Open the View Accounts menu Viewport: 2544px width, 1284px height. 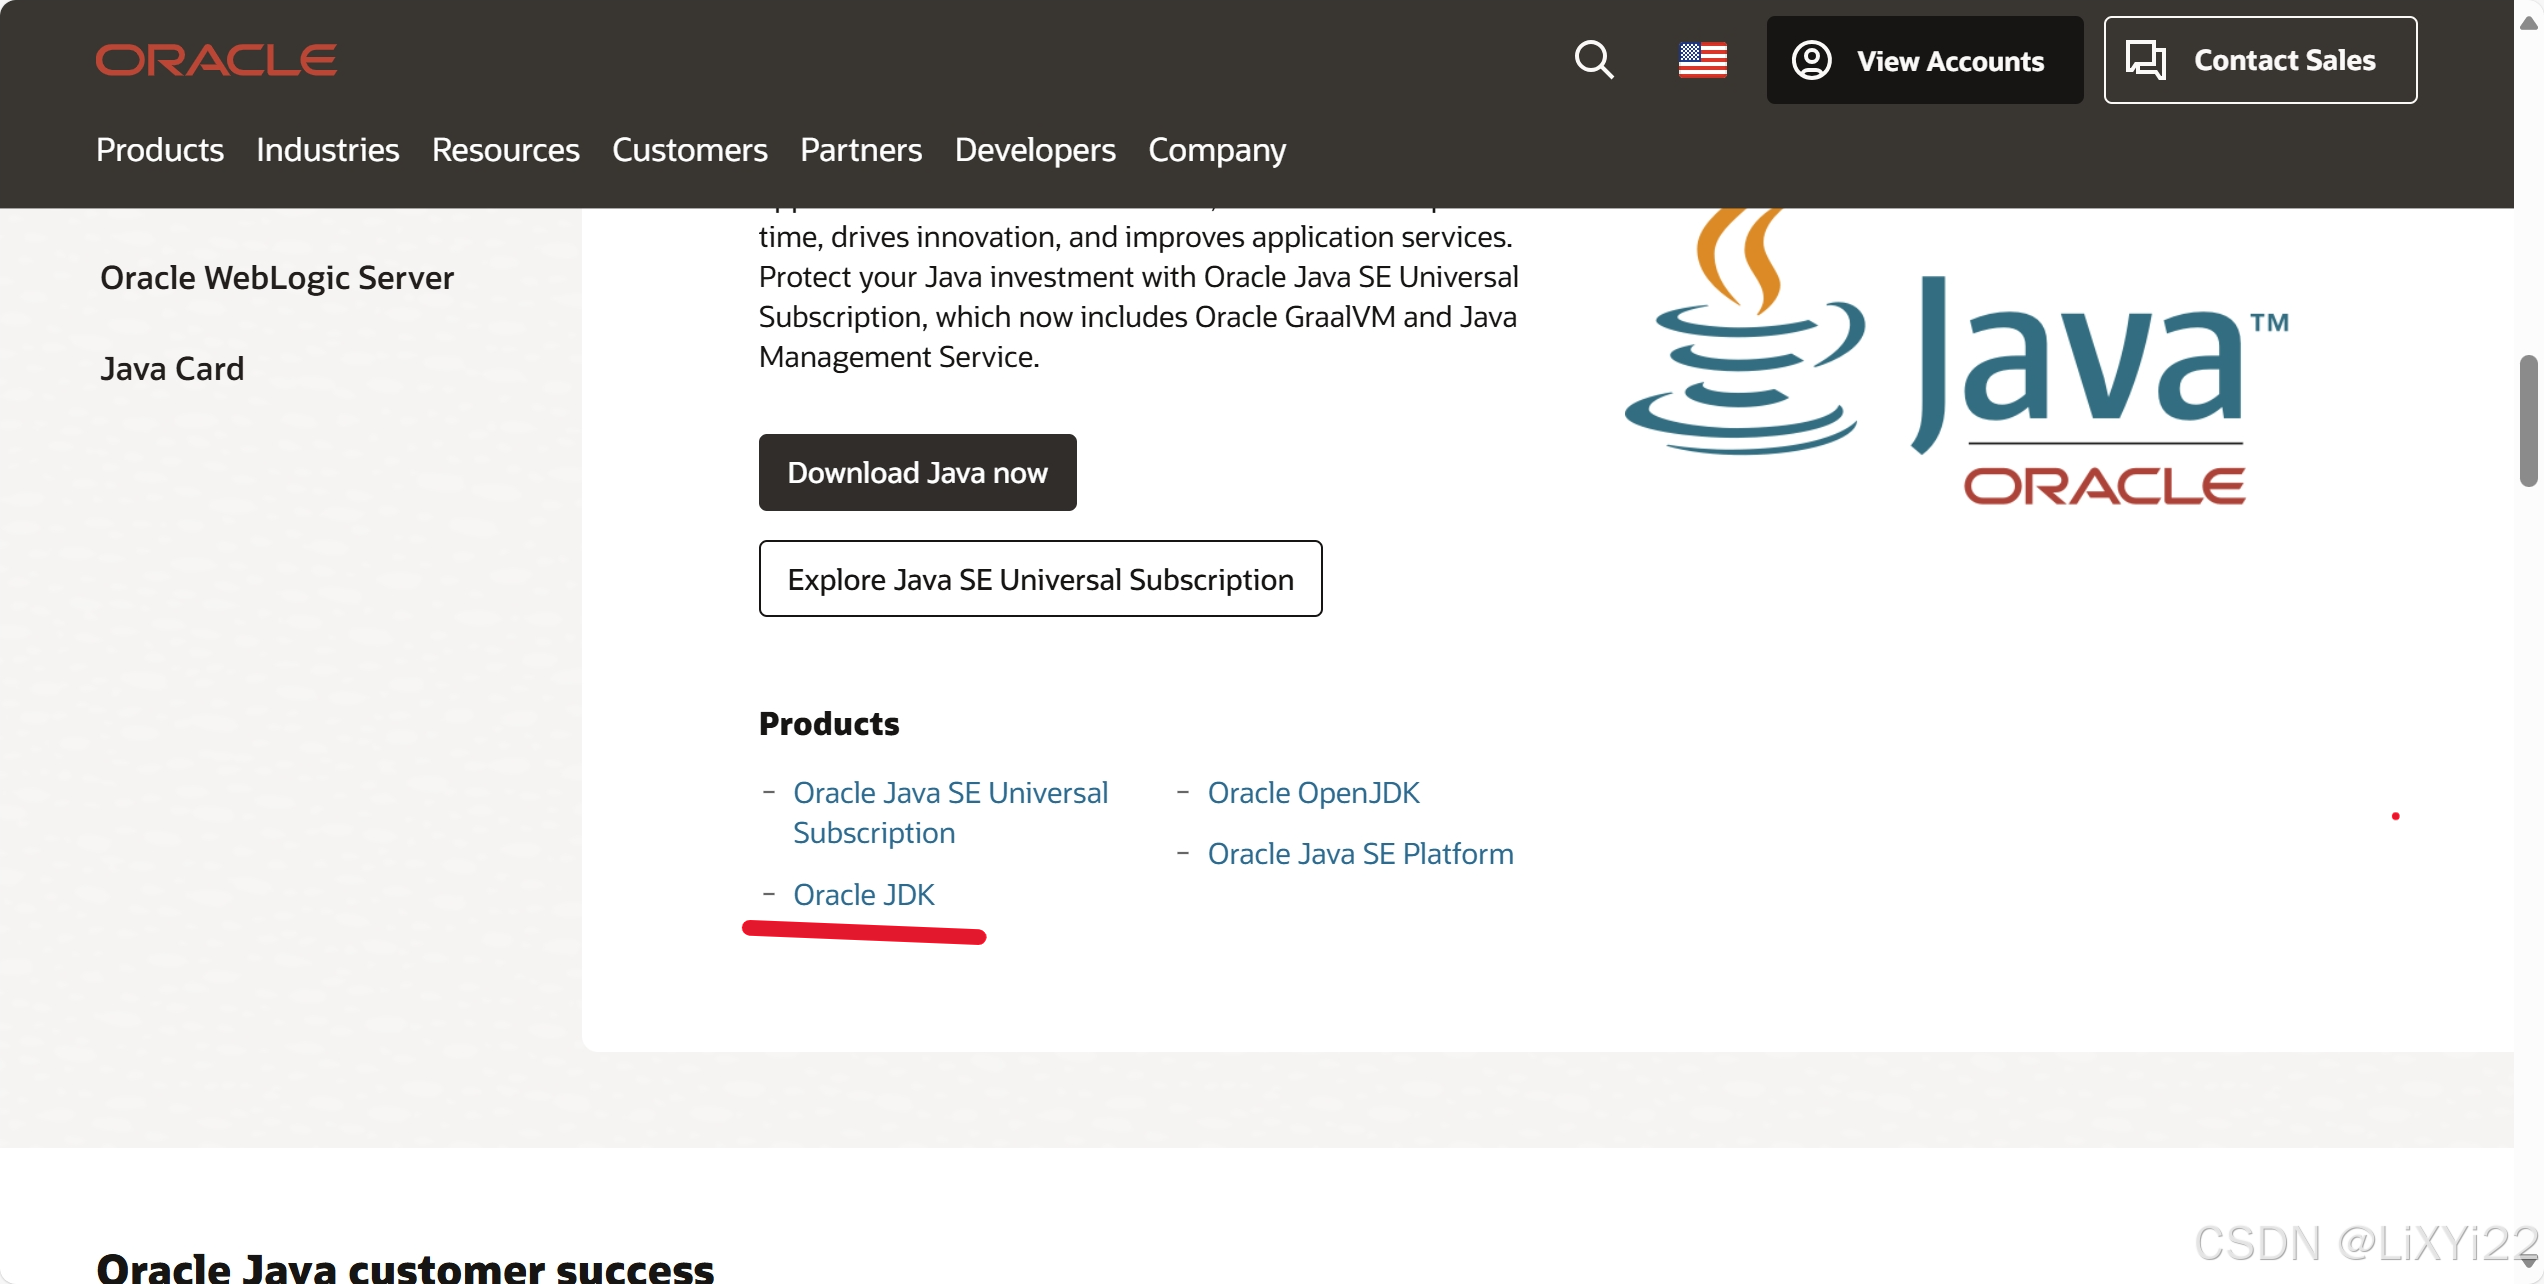pos(1924,60)
